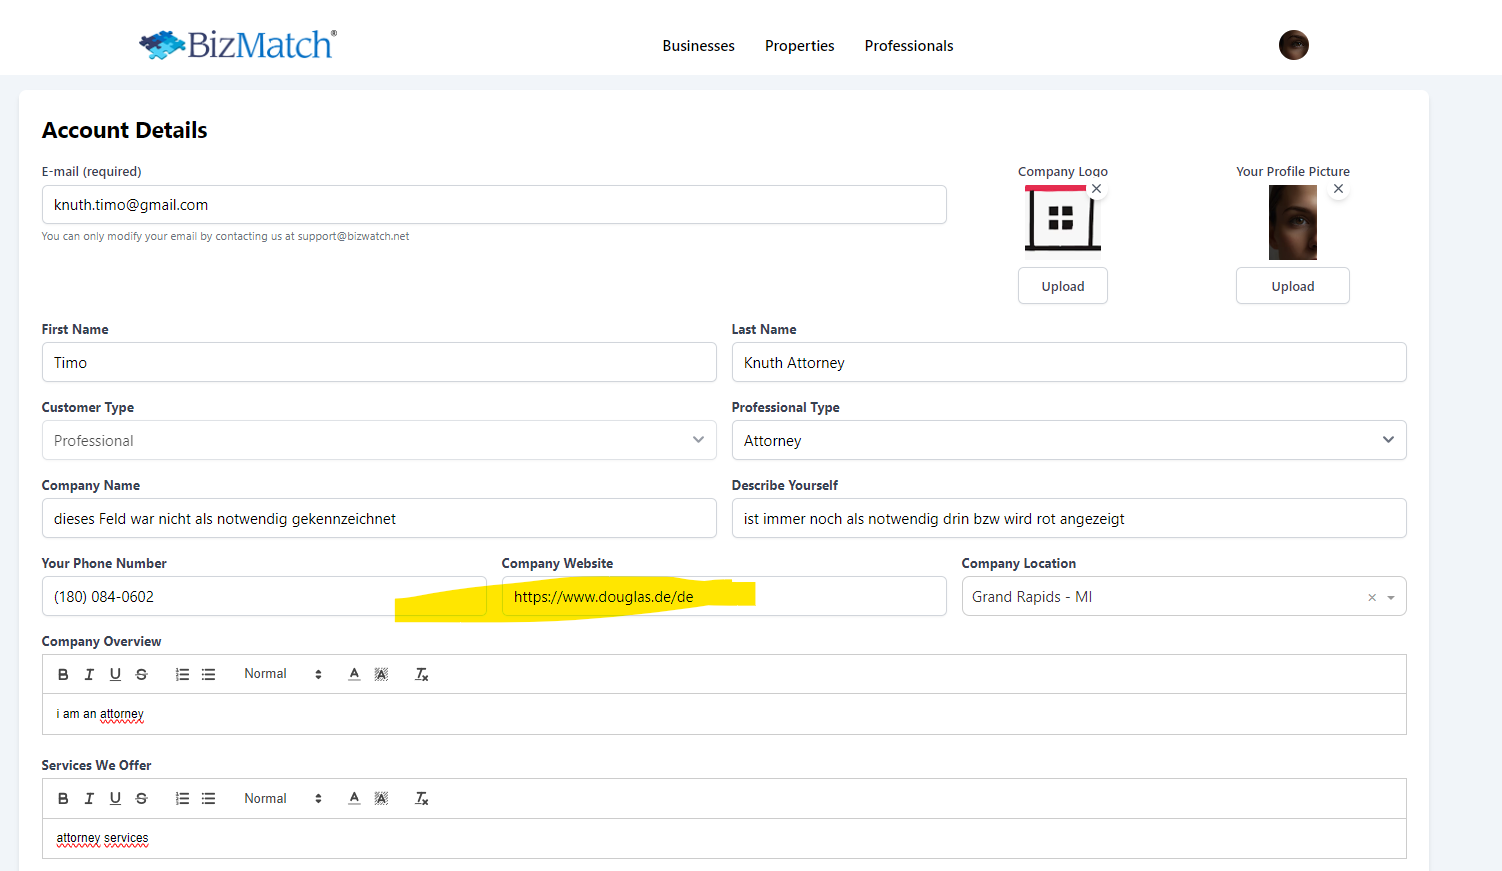
Task: Insert numbered list in Company Overview editor
Action: point(182,675)
